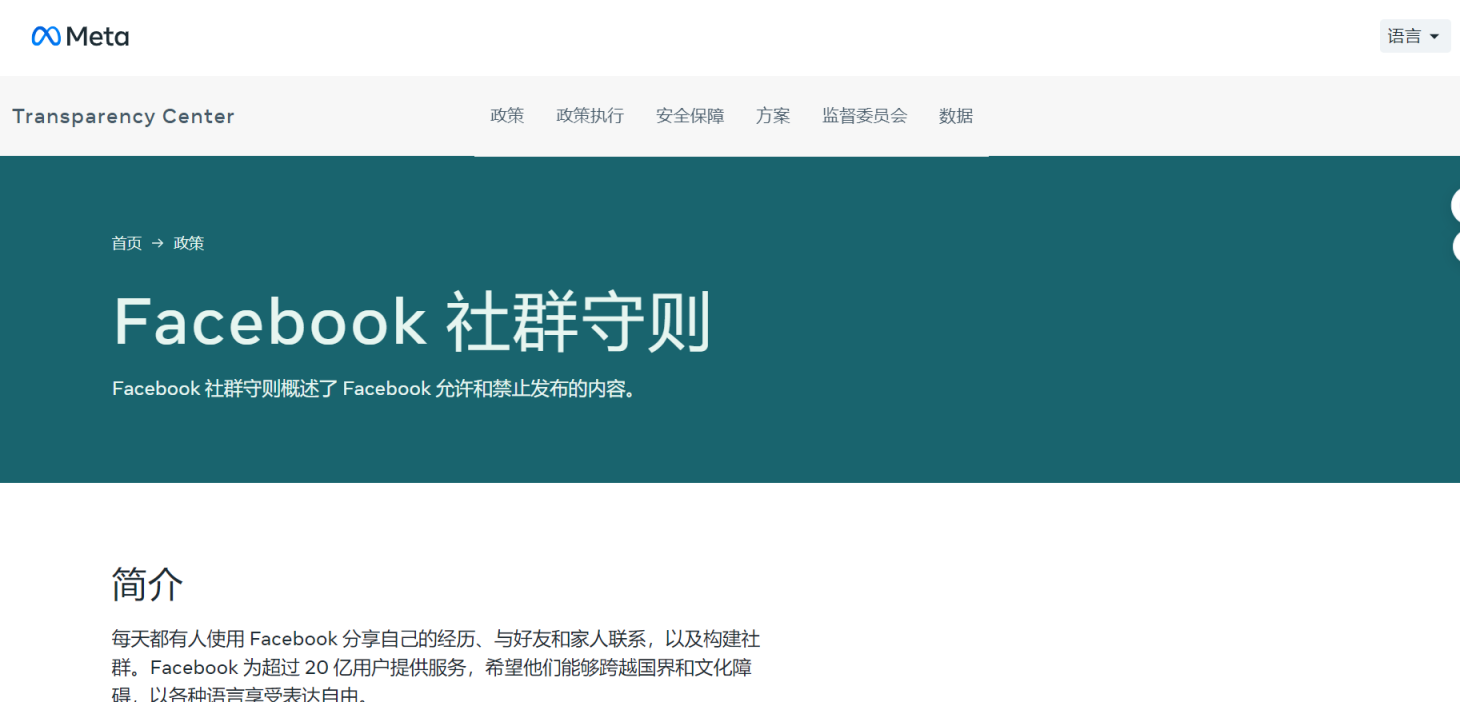Click the 政策 breadcrumb link
Viewport: 1460px width, 702px height.
tap(188, 243)
